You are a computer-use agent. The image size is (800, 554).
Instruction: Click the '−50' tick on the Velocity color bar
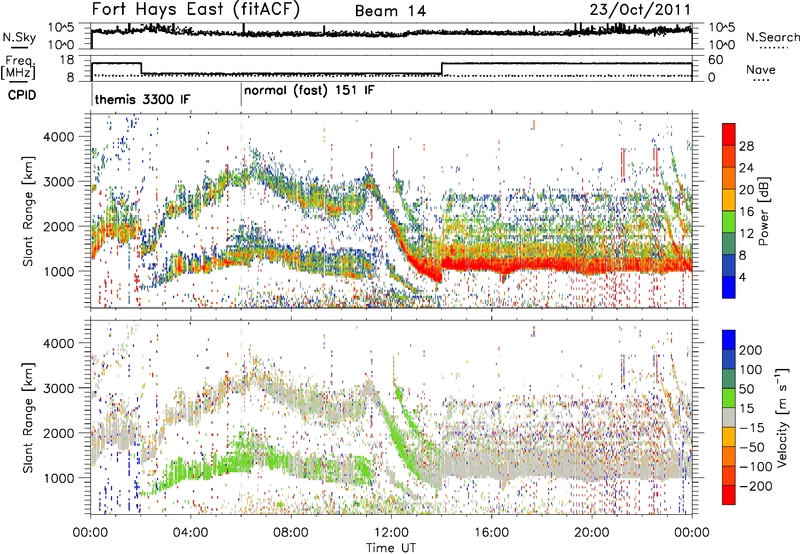[x=752, y=447]
